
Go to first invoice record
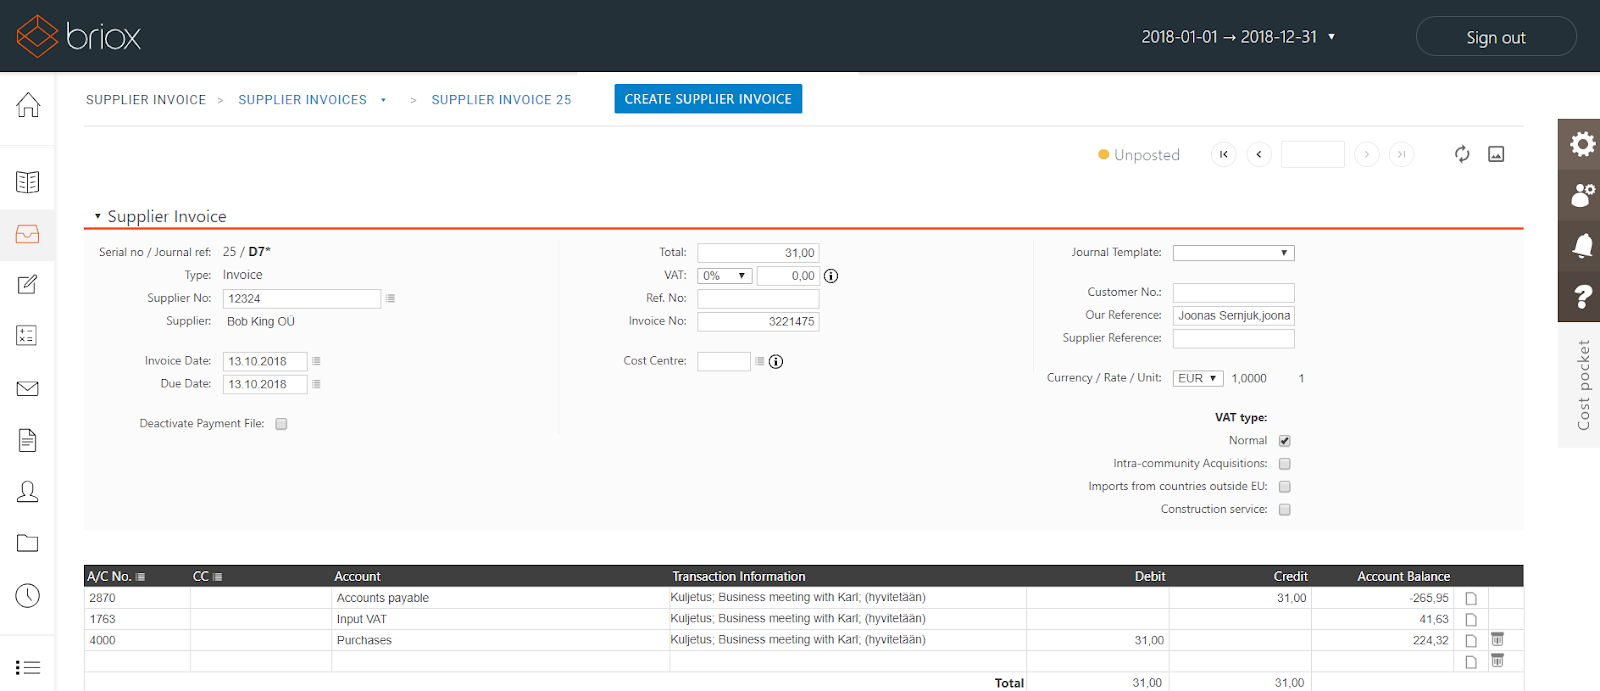coord(1223,154)
